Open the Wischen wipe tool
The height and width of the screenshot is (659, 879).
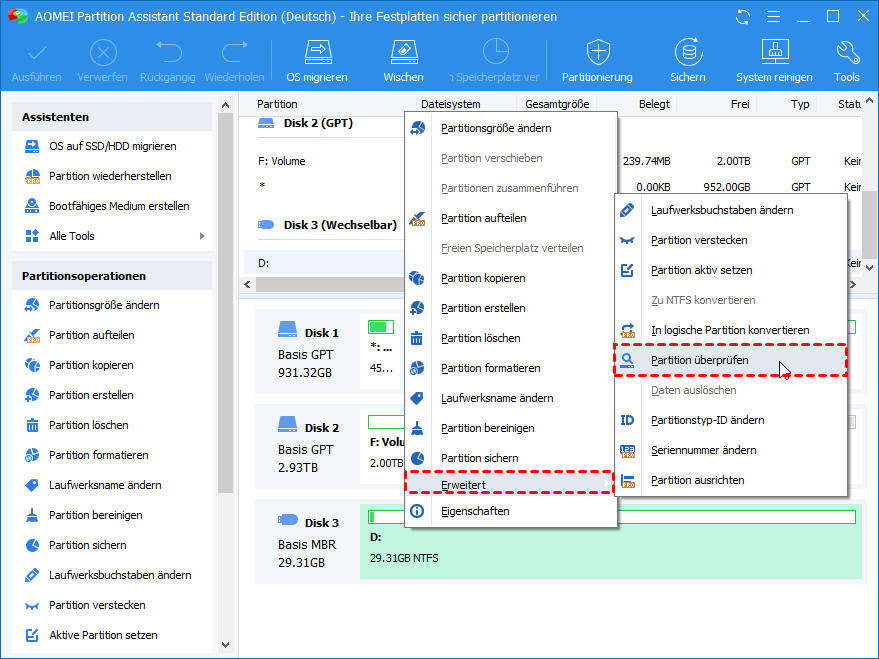[403, 61]
